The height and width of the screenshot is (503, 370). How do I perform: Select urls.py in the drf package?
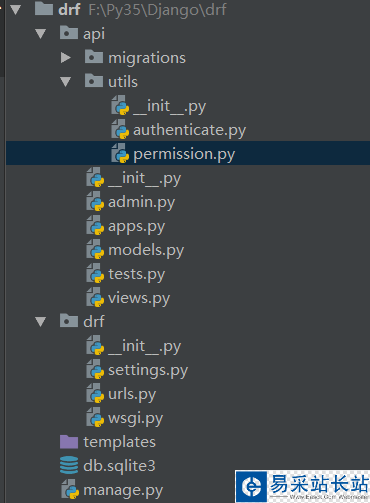[132, 394]
